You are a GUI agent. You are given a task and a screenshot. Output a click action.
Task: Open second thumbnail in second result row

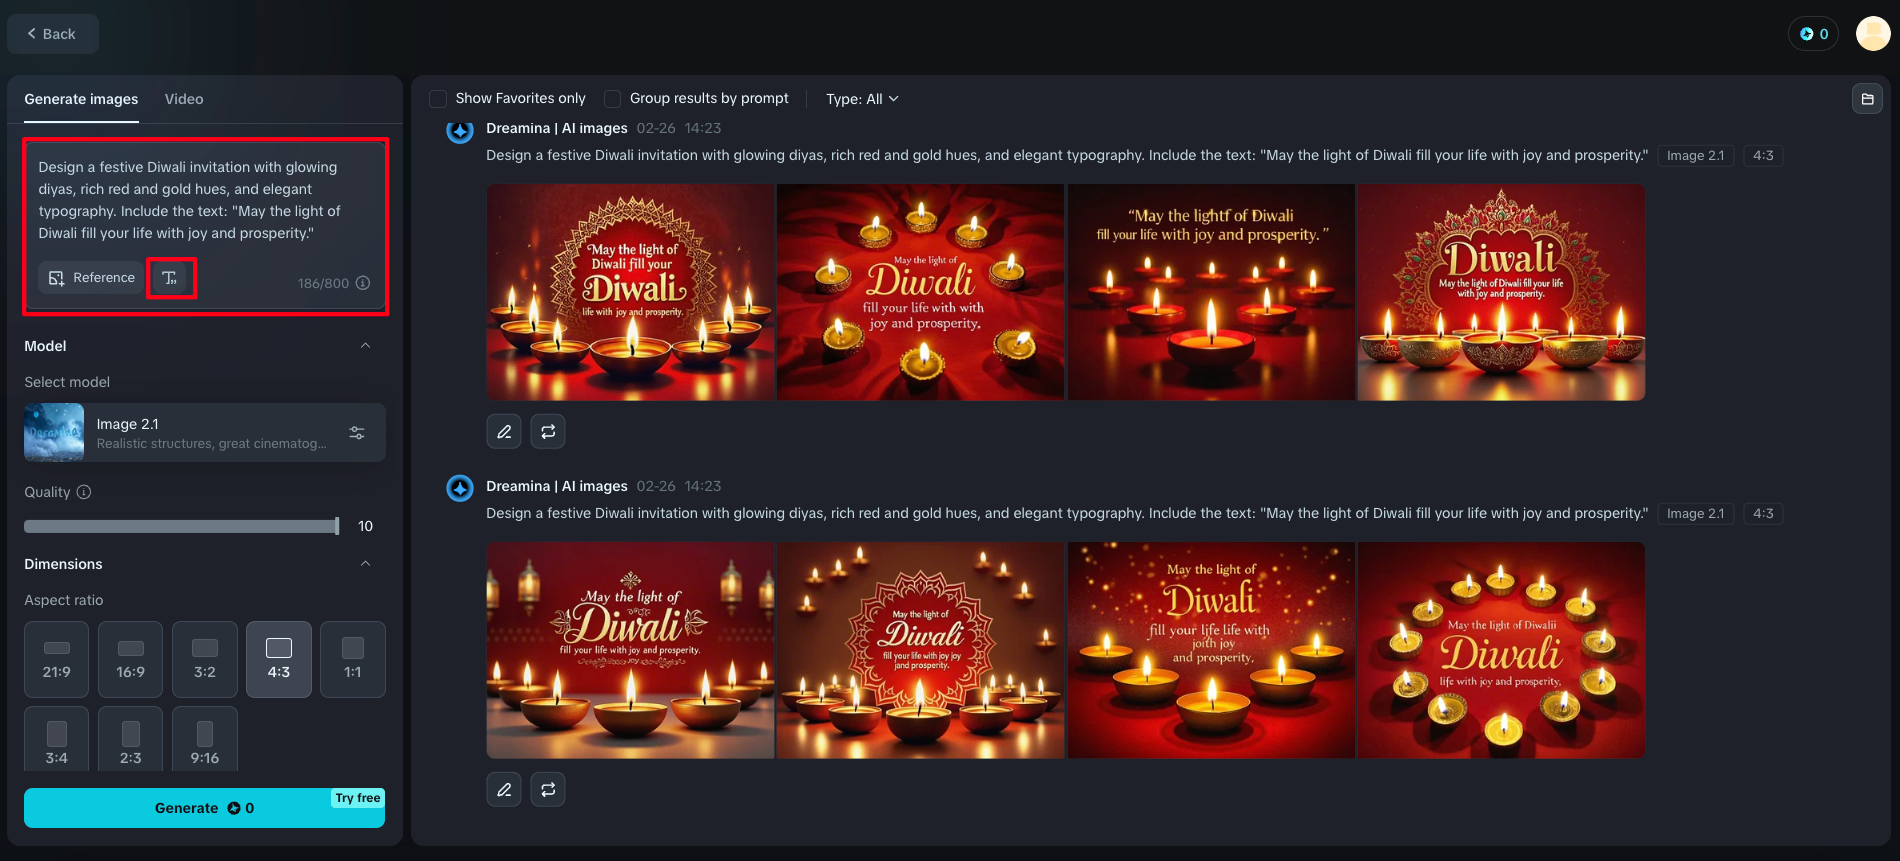(x=921, y=650)
